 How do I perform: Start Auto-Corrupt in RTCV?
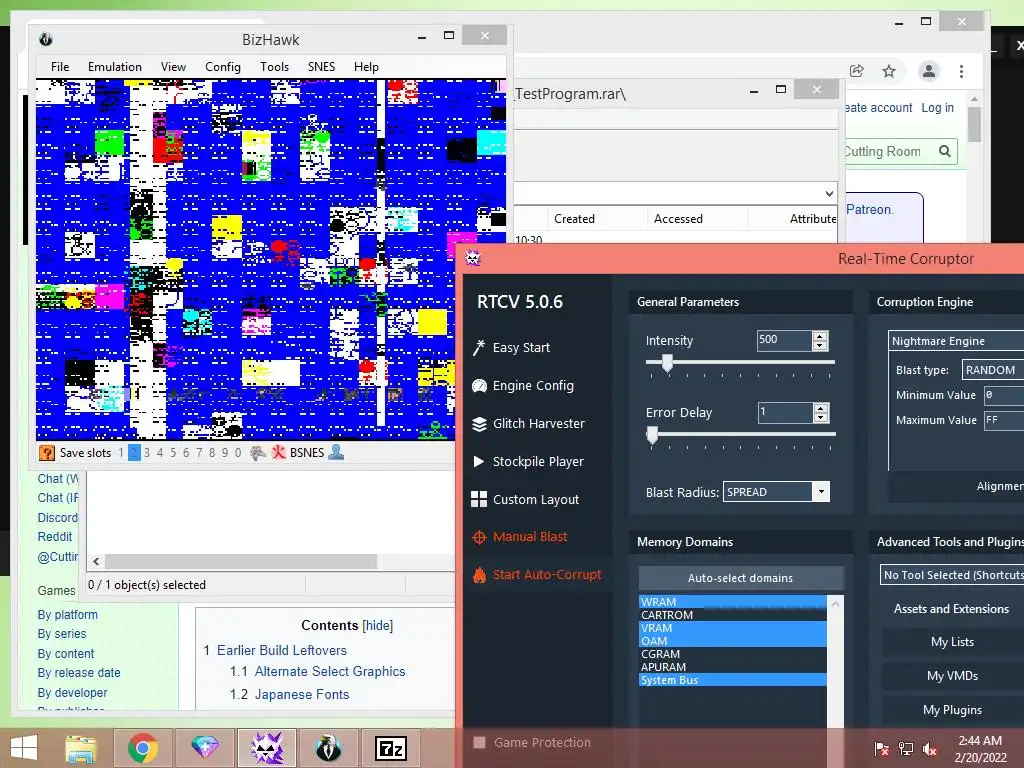tap(537, 575)
